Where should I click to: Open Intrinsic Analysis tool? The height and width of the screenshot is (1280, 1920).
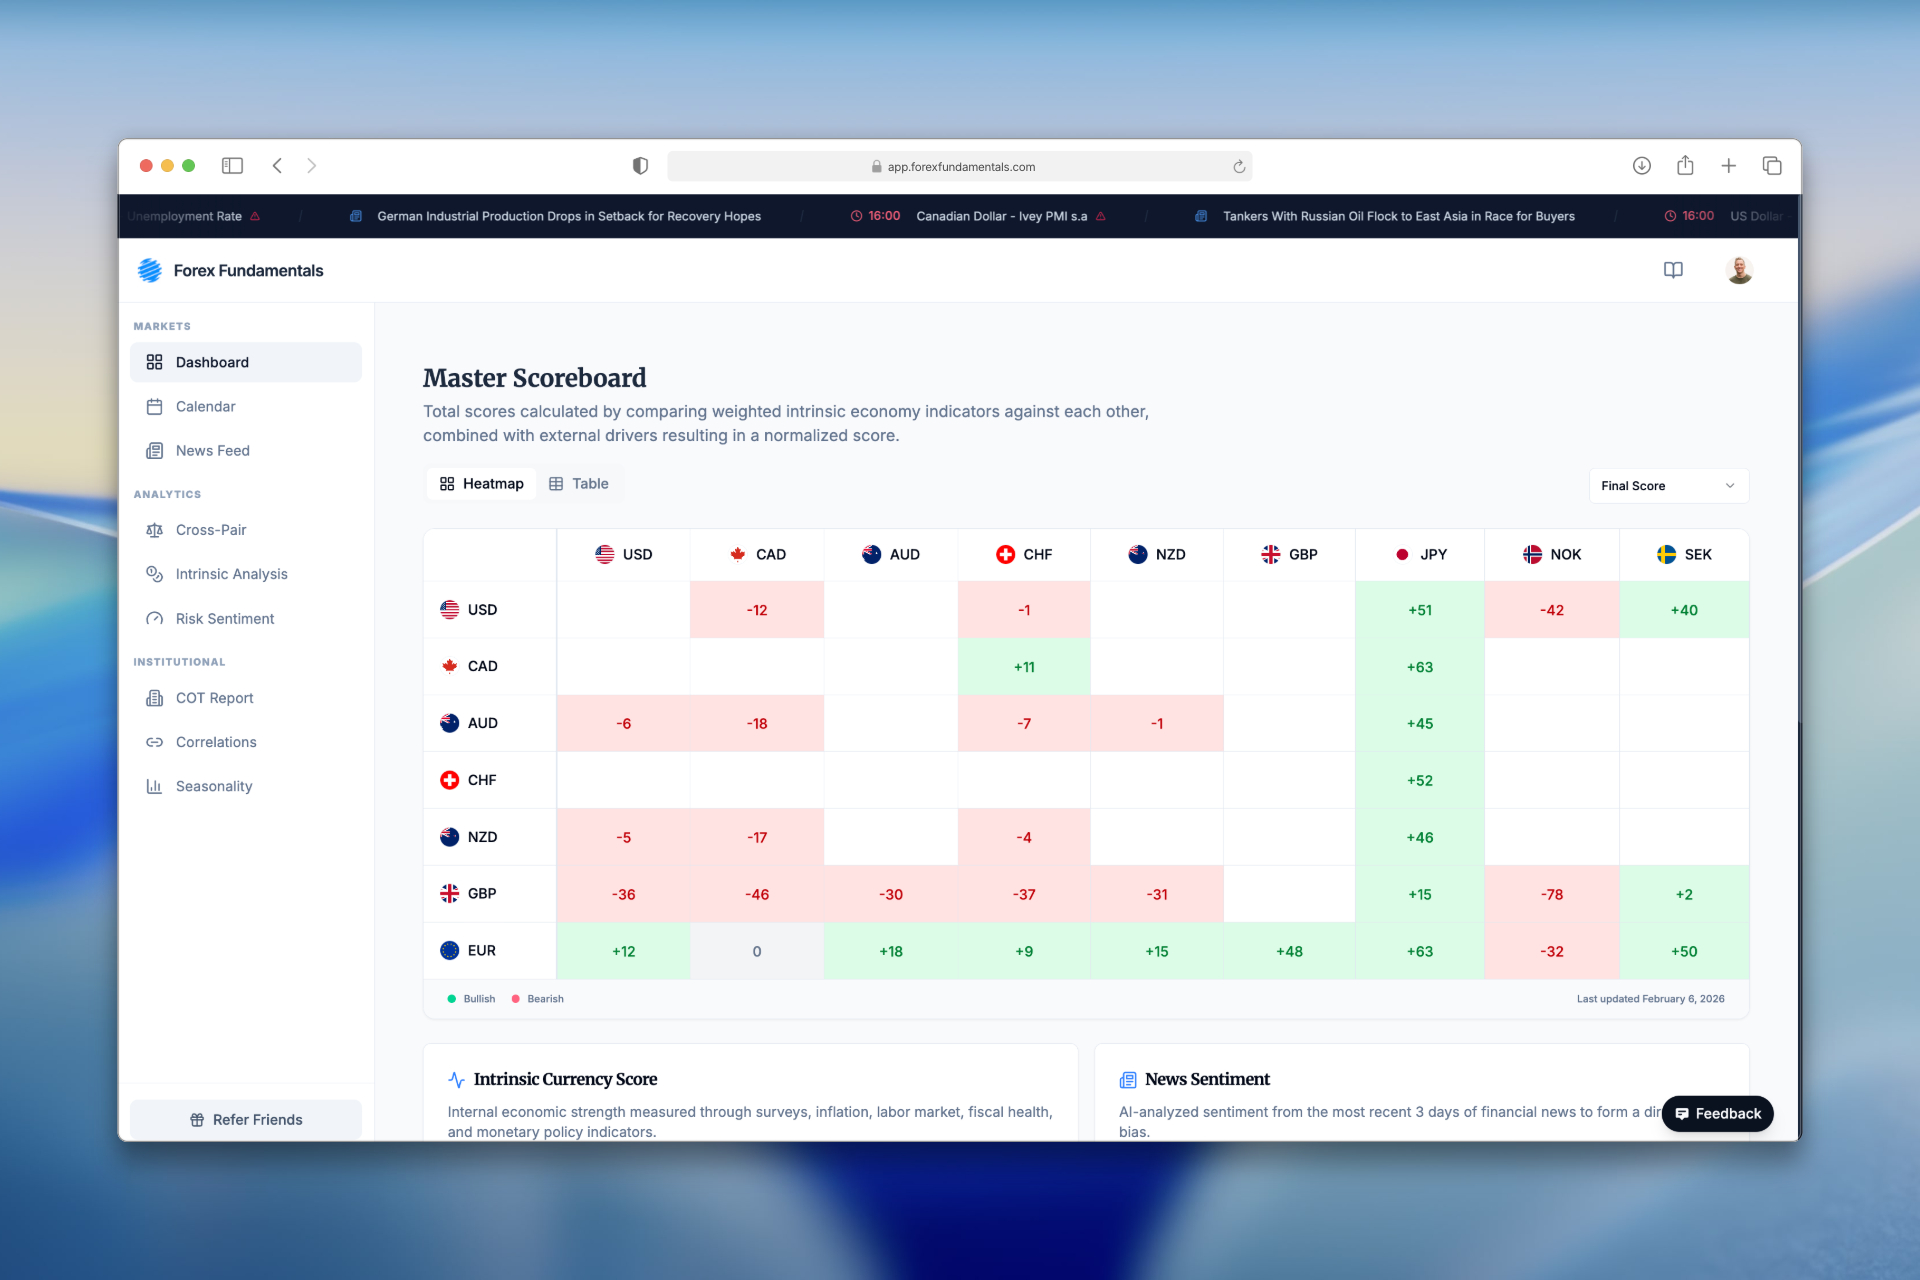pos(231,574)
